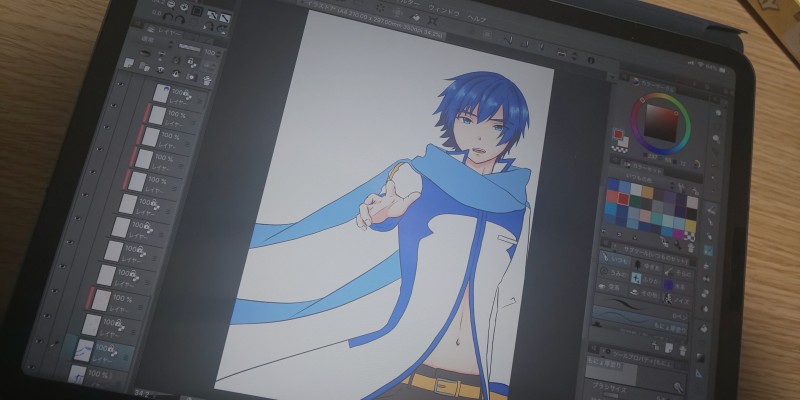800x400 pixels.
Task: Select the red main color swatch
Action: pos(618,134)
